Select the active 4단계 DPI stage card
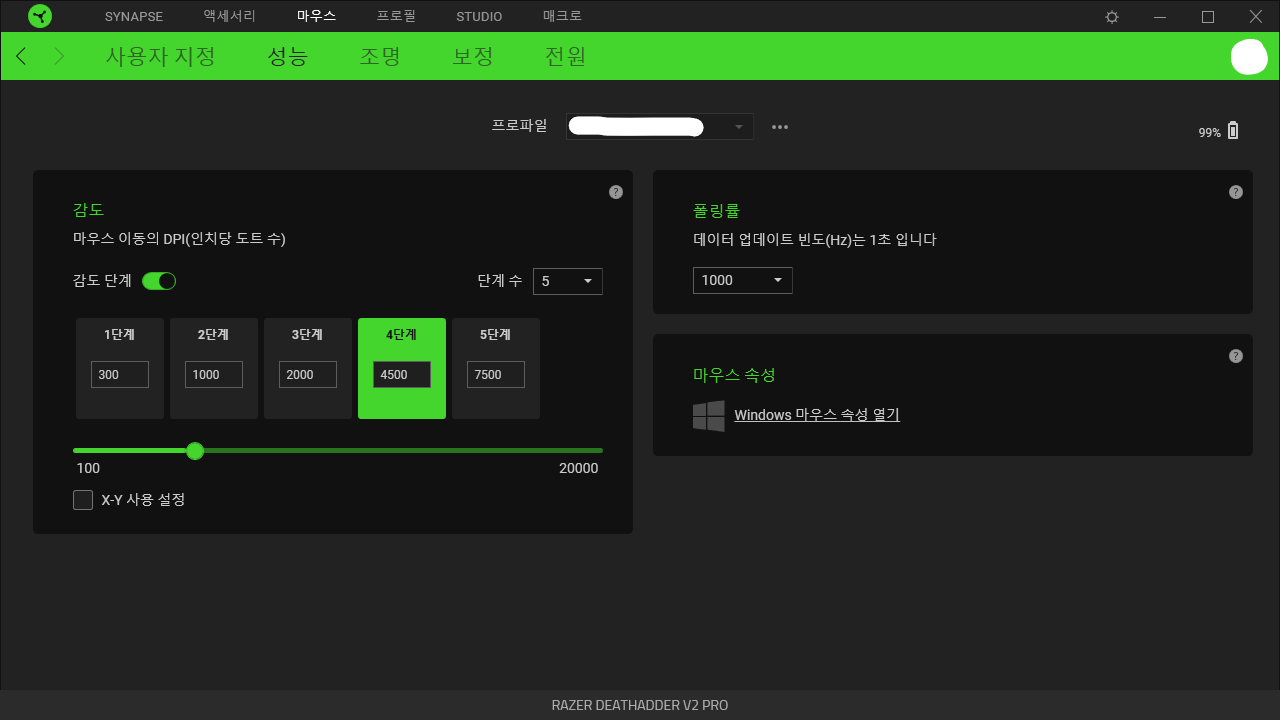Viewport: 1280px width, 720px height. 402,368
